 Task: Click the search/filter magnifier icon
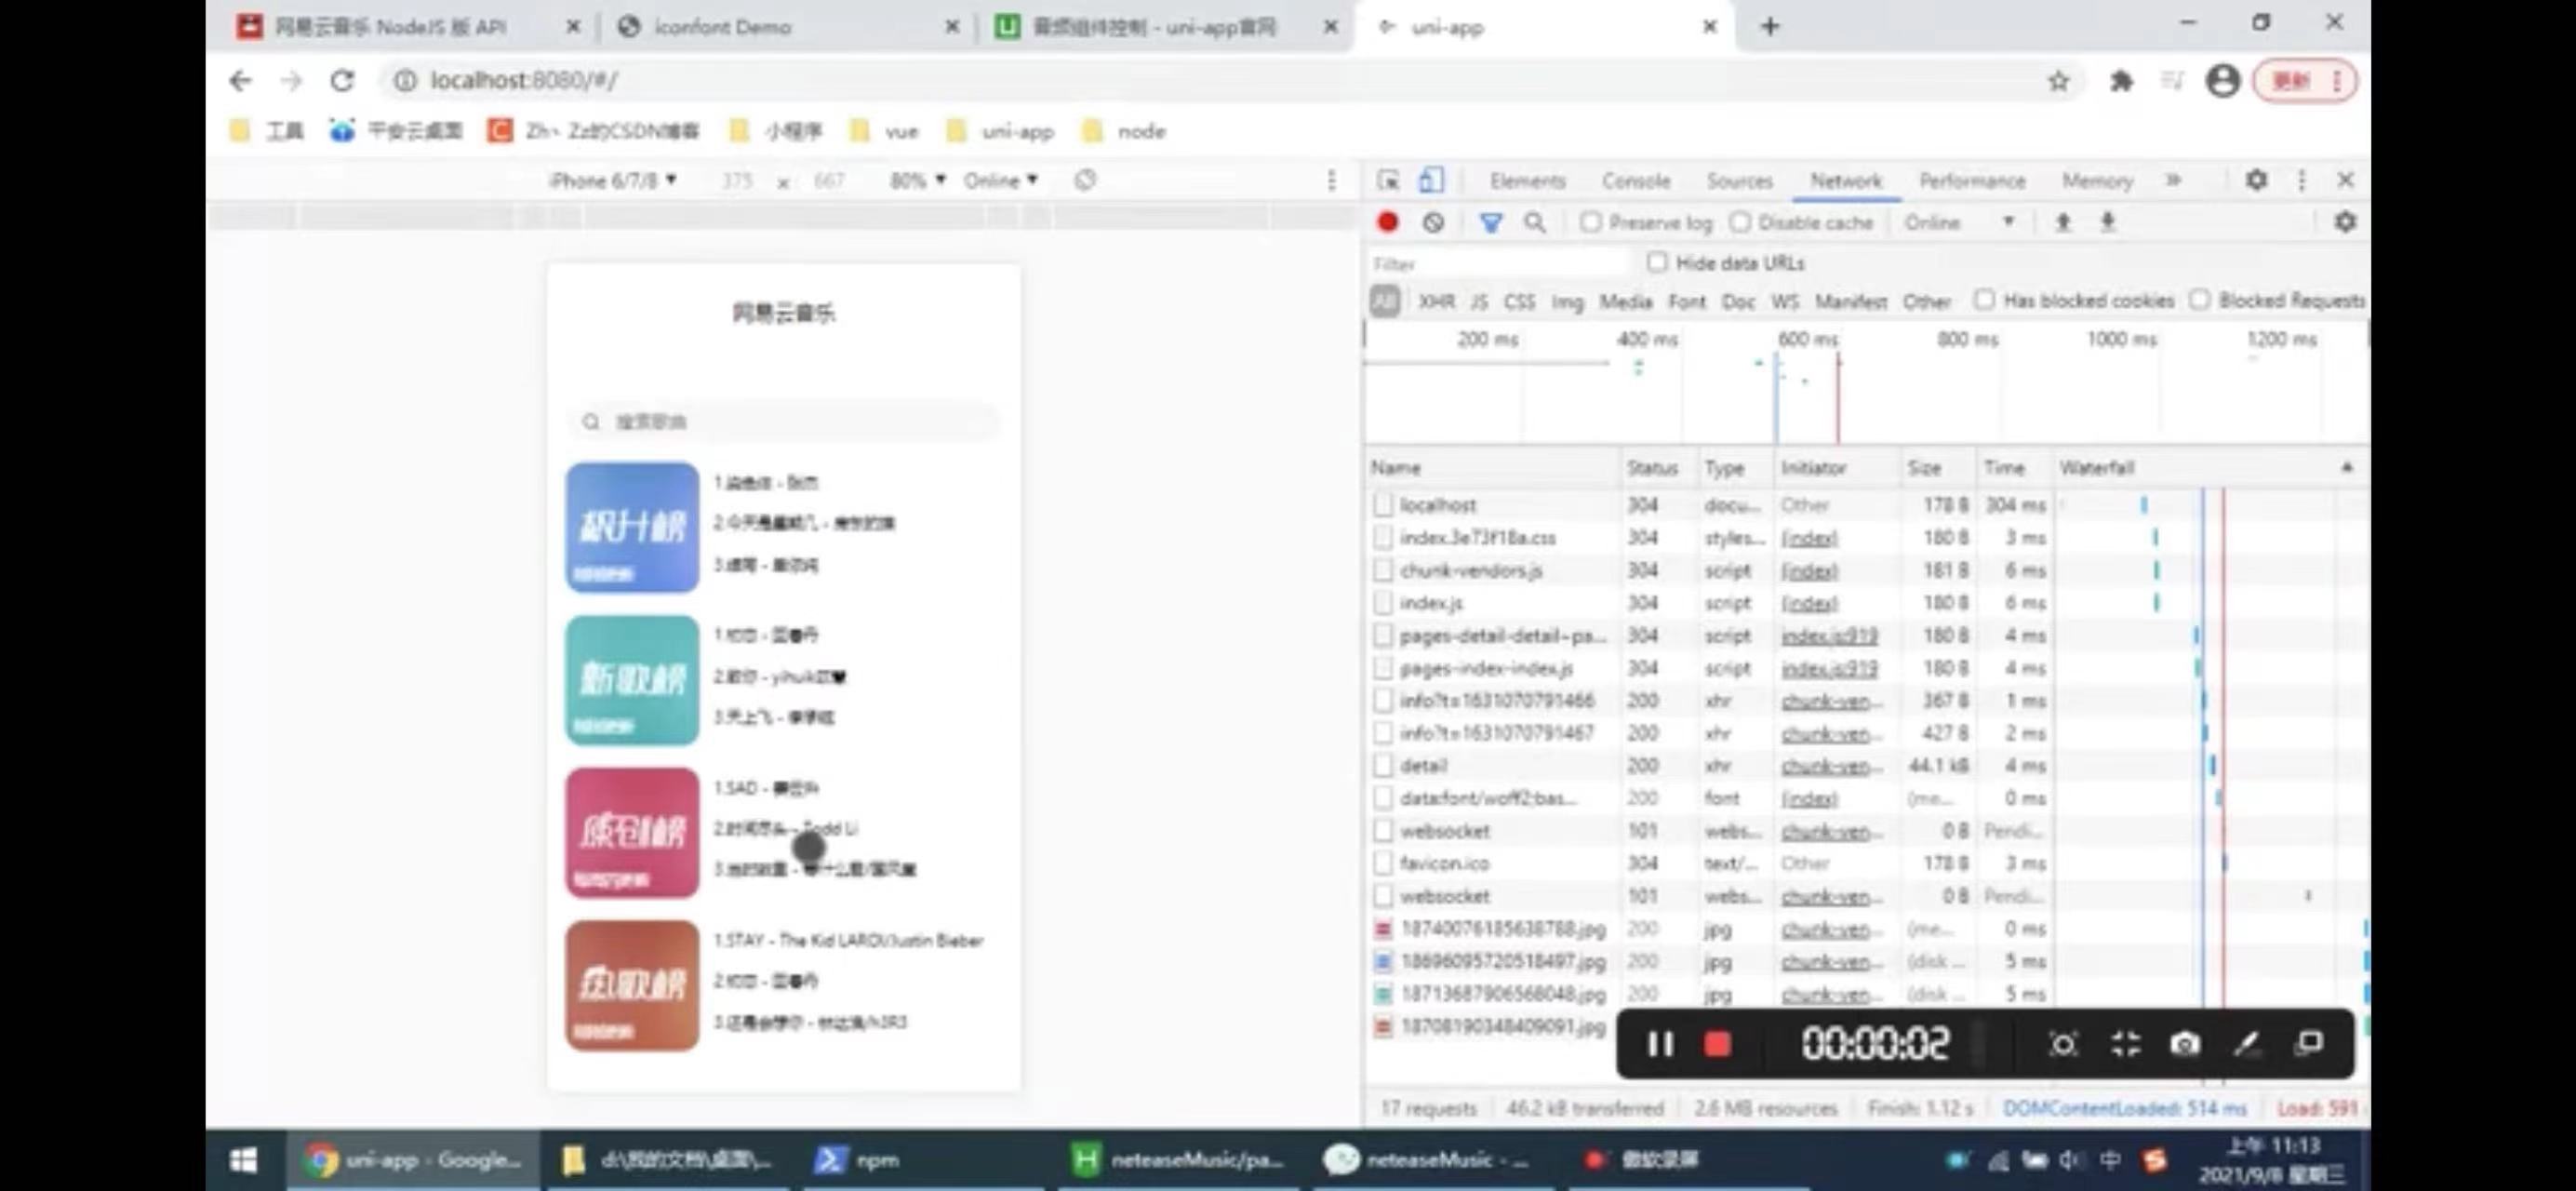(x=1533, y=221)
